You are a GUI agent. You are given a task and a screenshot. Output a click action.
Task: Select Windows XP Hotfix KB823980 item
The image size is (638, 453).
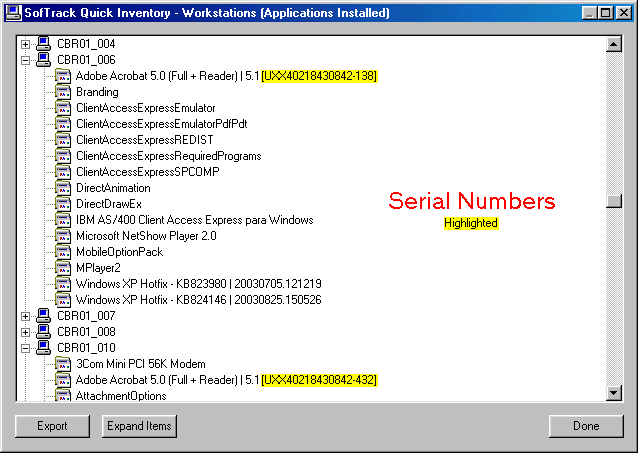pyautogui.click(x=198, y=284)
